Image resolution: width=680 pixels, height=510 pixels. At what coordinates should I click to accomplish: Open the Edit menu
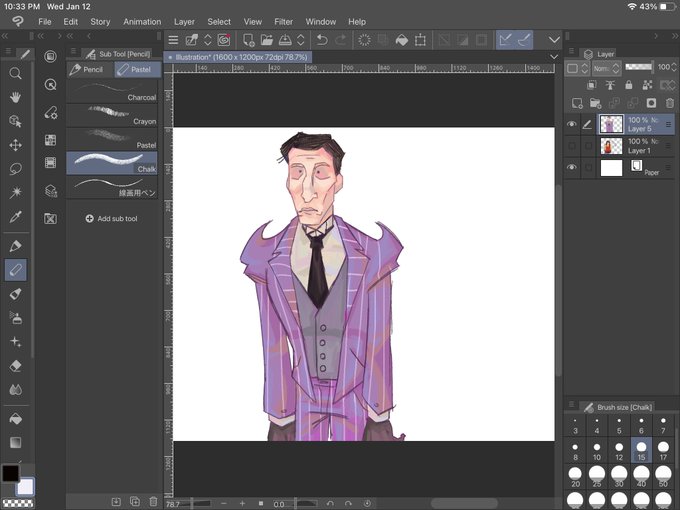(71, 22)
